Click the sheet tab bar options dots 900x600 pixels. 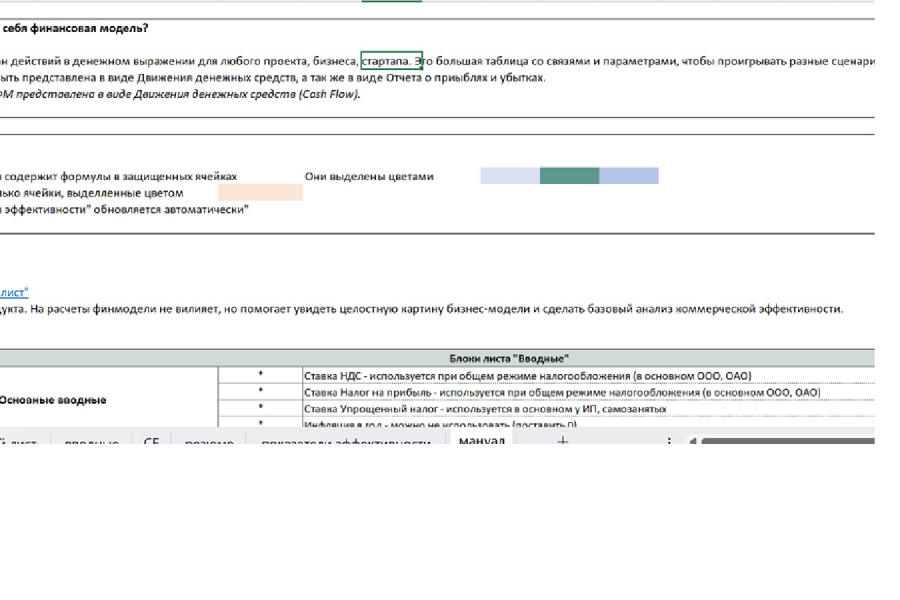coord(669,440)
